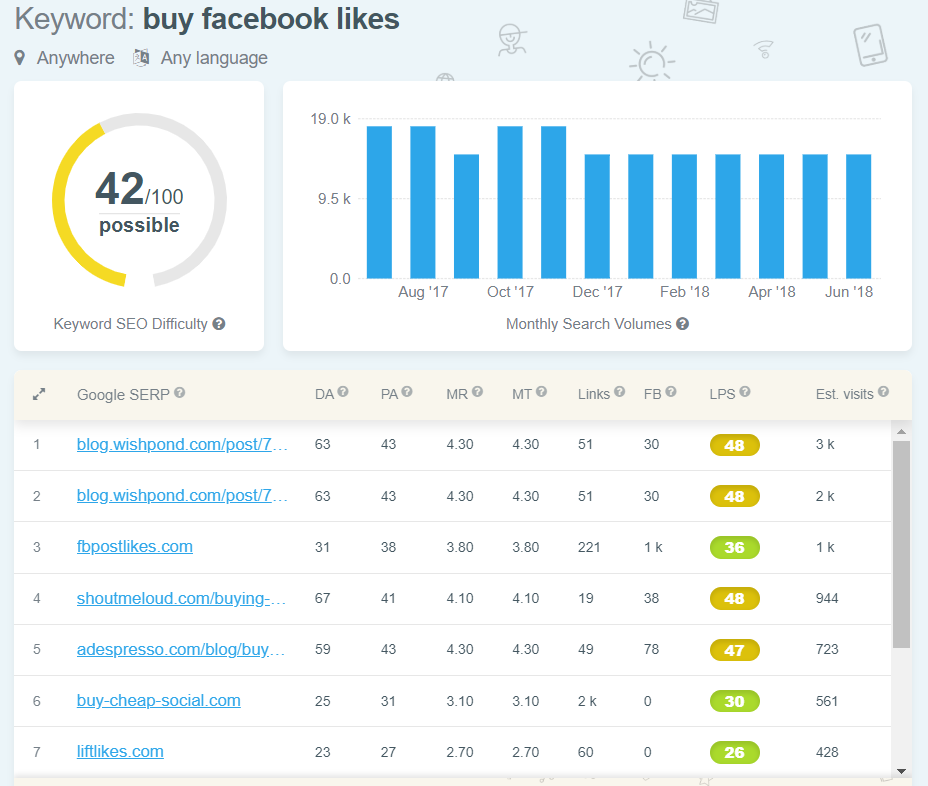
Task: Click the LPS column header
Action: pos(722,394)
